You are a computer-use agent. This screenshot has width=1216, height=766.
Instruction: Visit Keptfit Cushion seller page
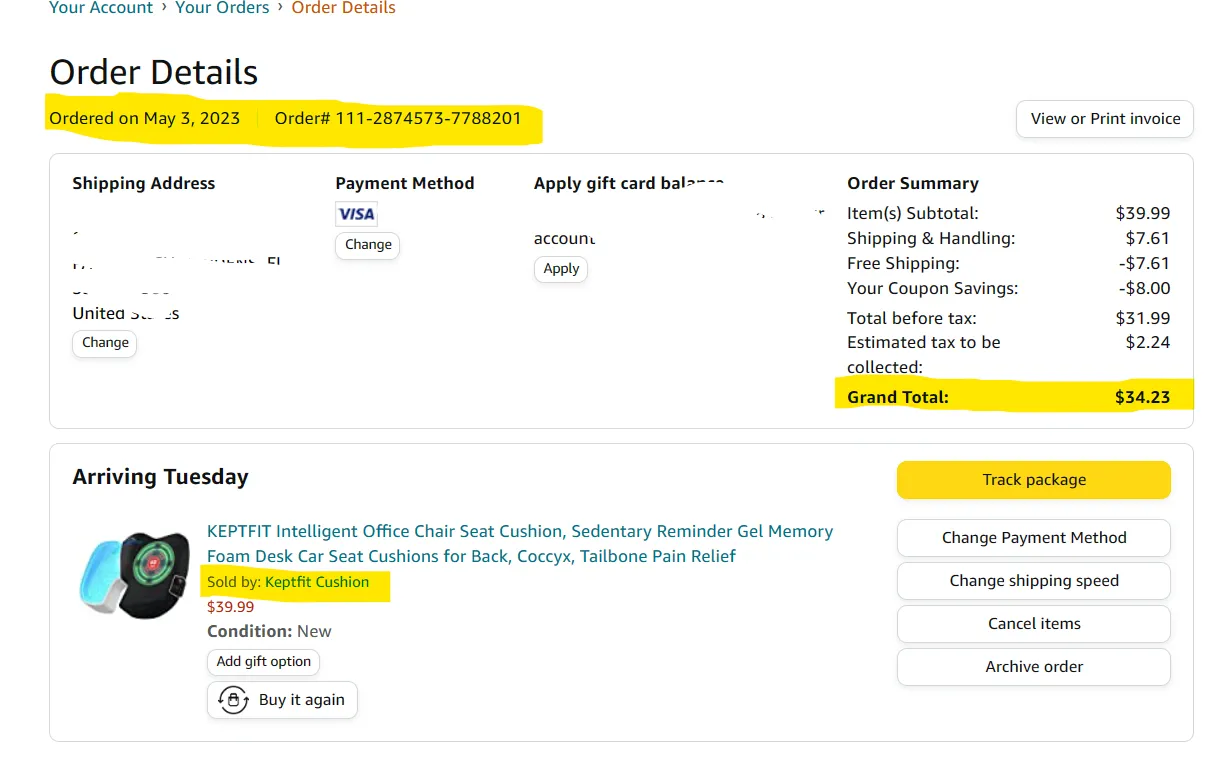317,582
